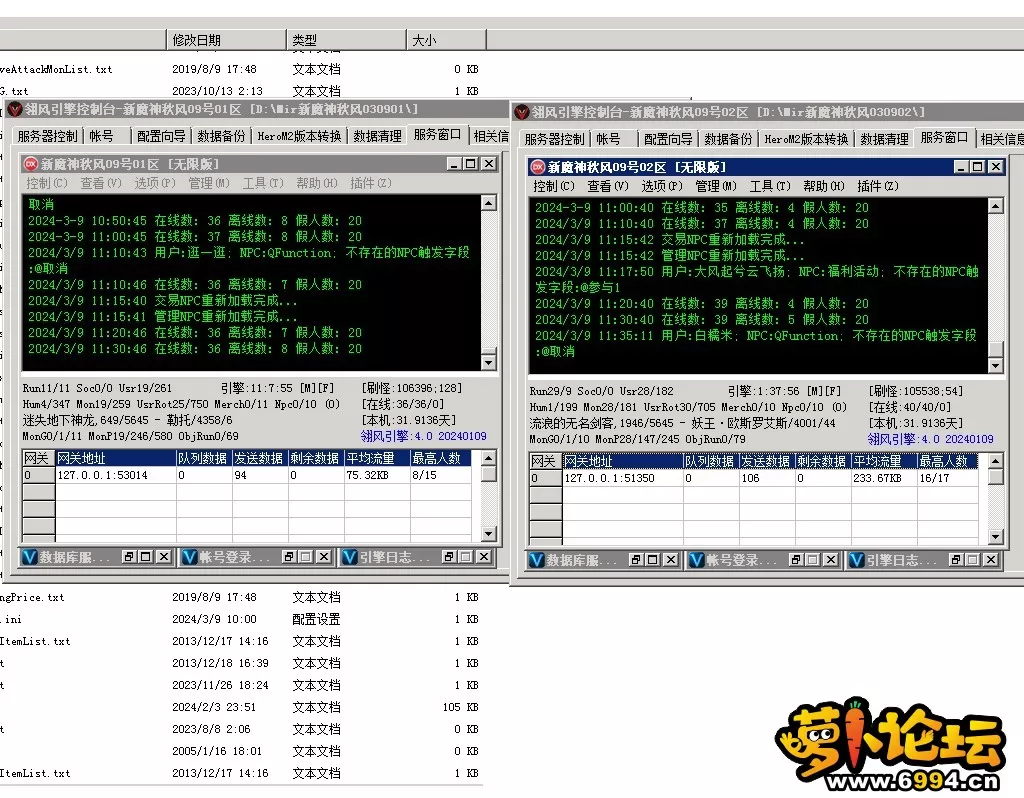This screenshot has width=1024, height=798.
Task: Open 帮助(H) menu in 01区 window
Action: (317, 184)
